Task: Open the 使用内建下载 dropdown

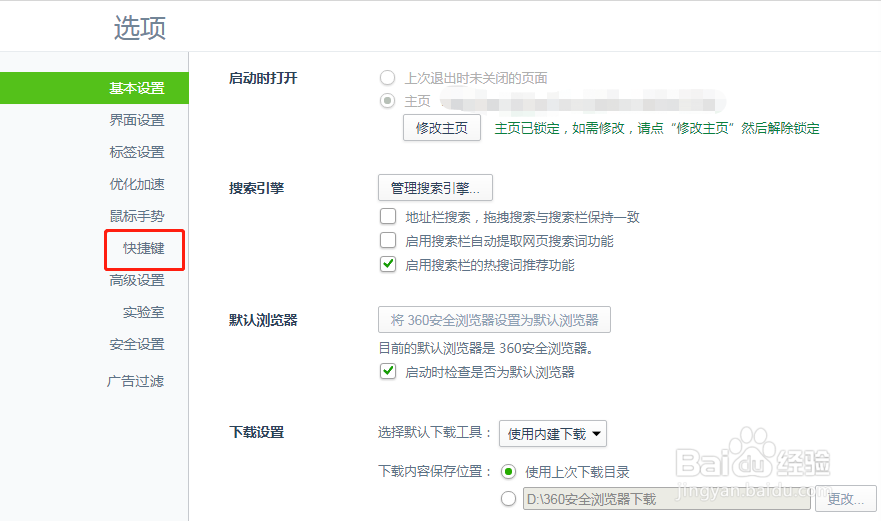Action: pos(553,434)
